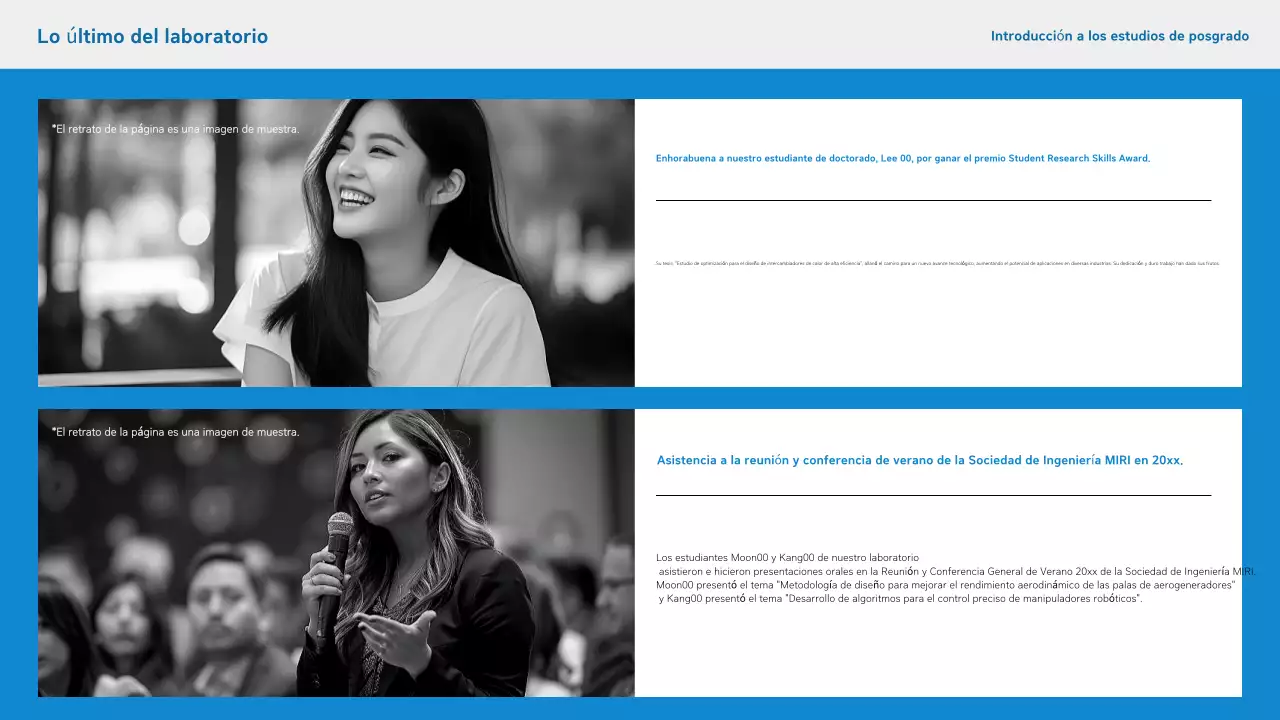Select the photo of the woman with microphone
Viewport: 1280px width, 720px height.
coord(335,550)
